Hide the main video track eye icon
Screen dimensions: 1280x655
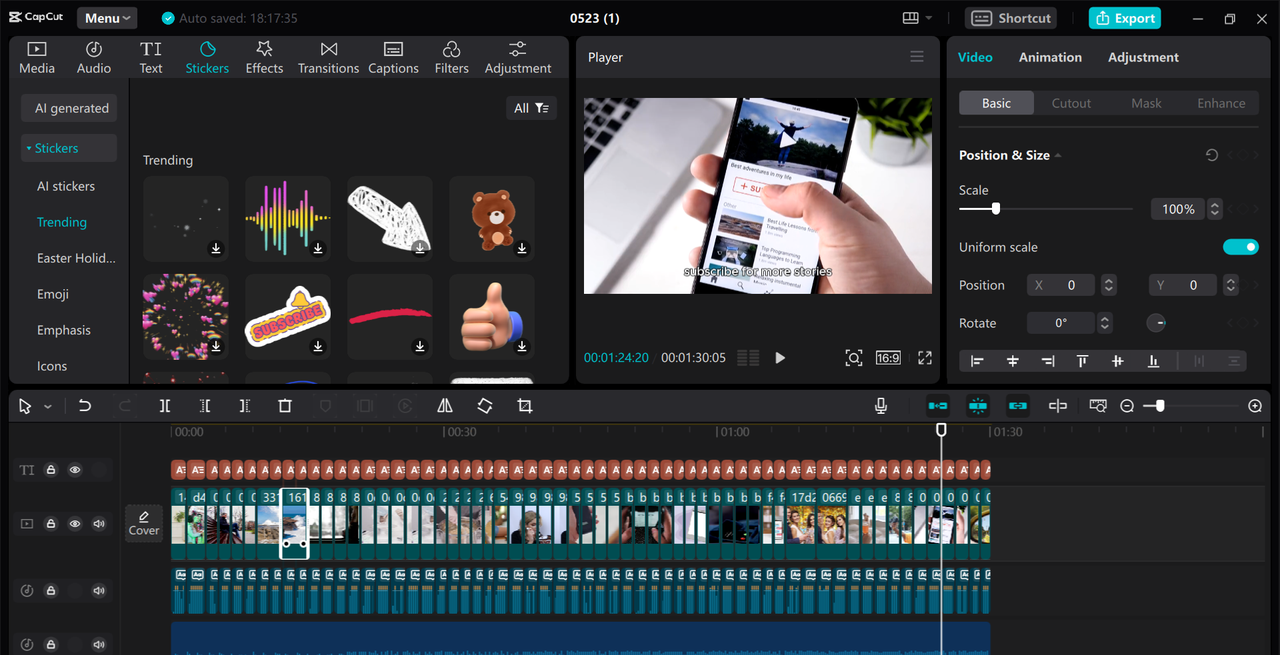pos(75,523)
